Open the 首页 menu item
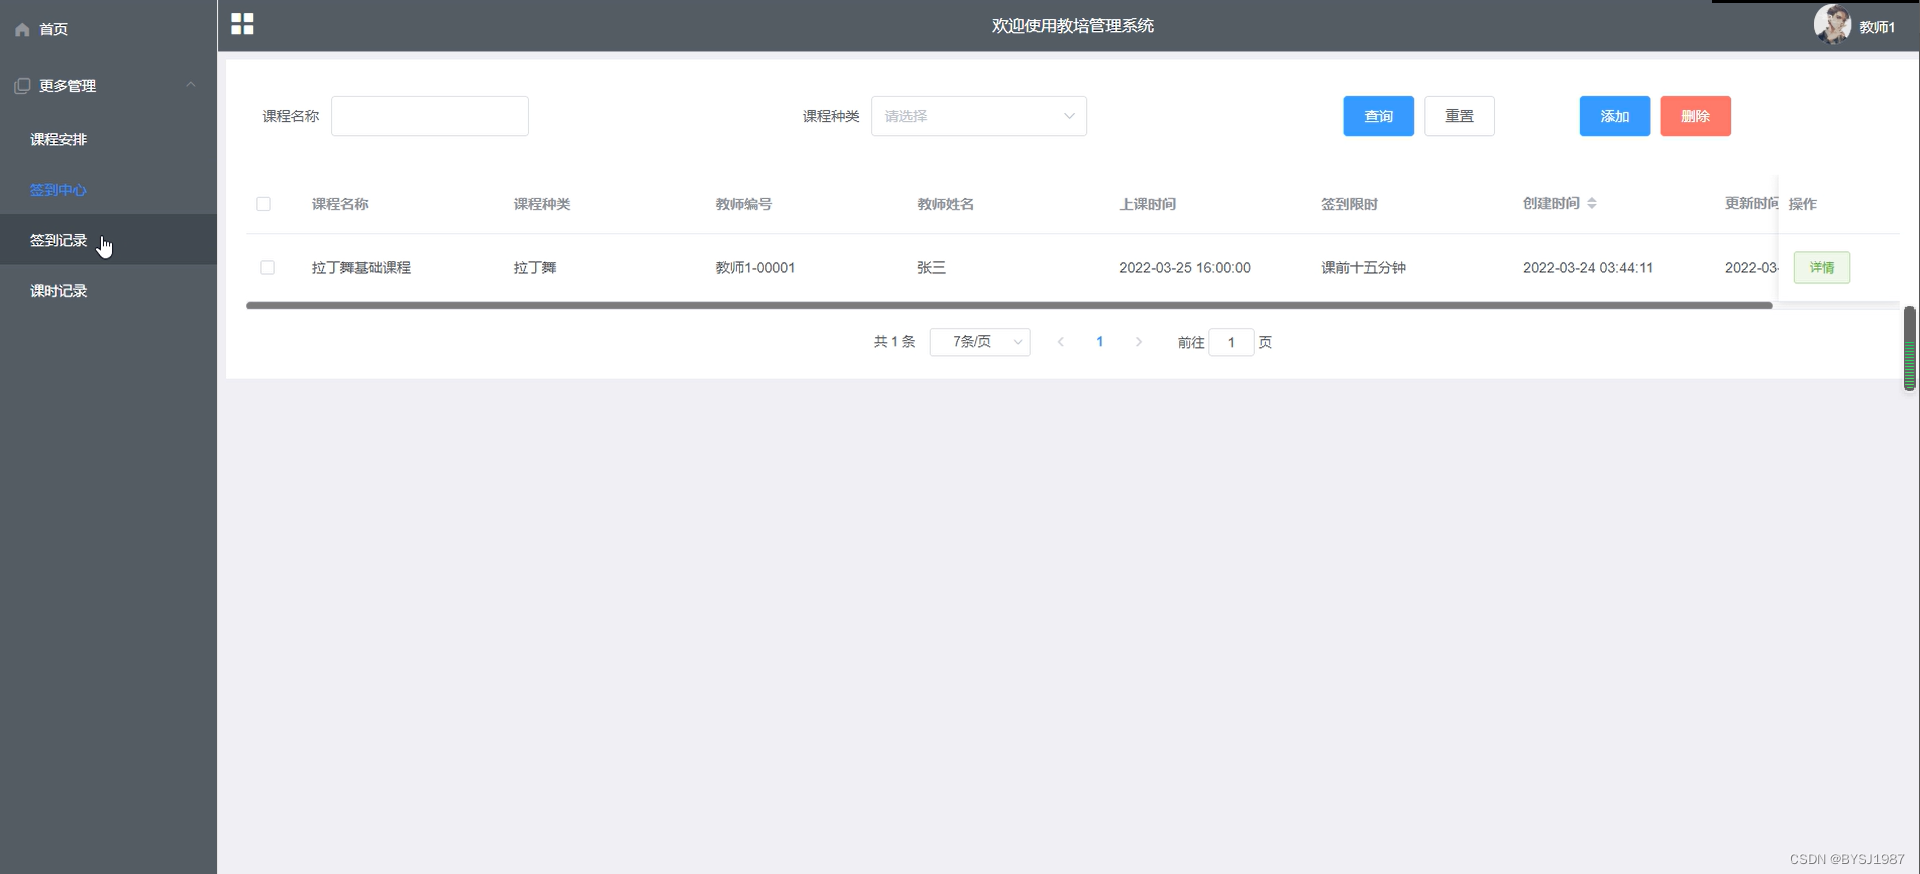Screen dimensions: 1920x874 (x=108, y=29)
